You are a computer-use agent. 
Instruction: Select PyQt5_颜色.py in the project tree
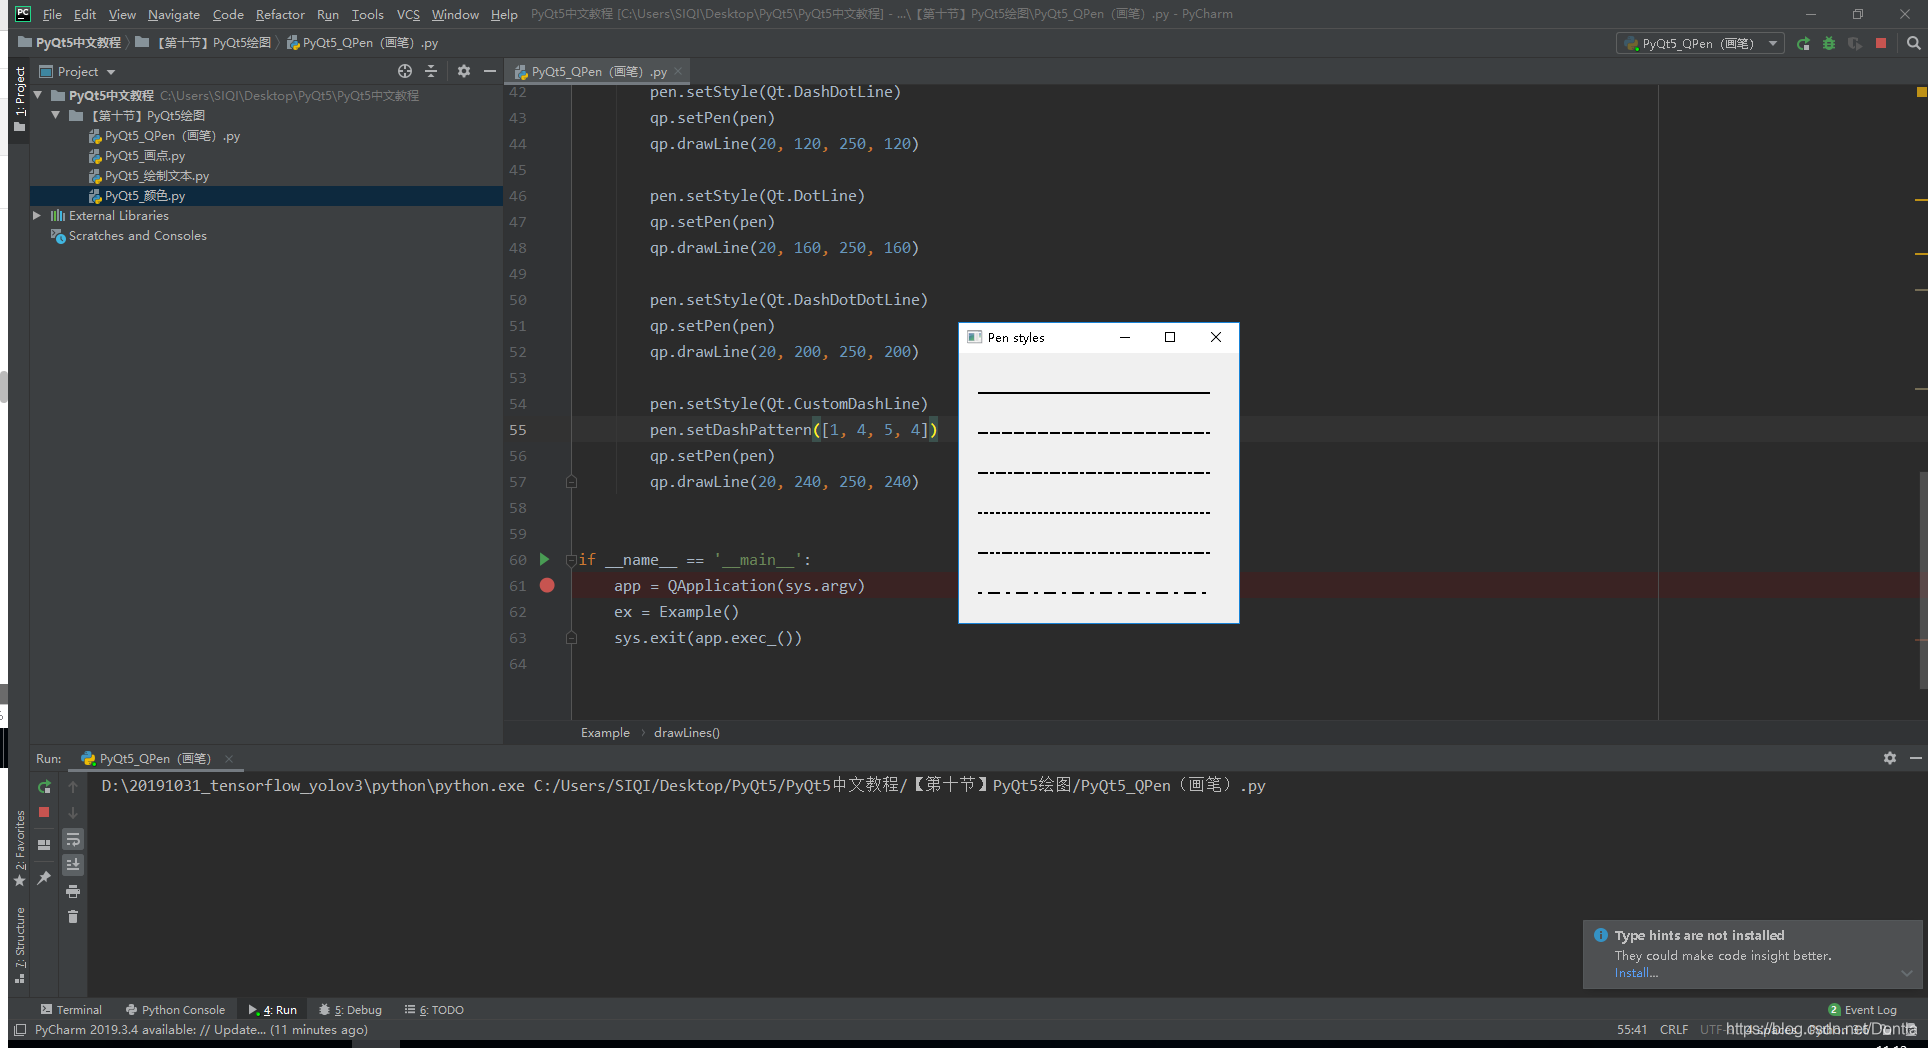[x=145, y=196]
